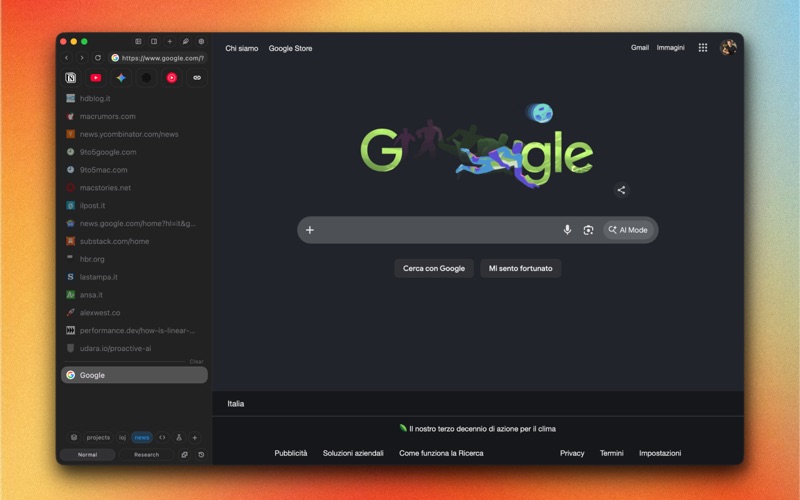800x500 pixels.
Task: Open the Google apps grid
Action: point(703,47)
